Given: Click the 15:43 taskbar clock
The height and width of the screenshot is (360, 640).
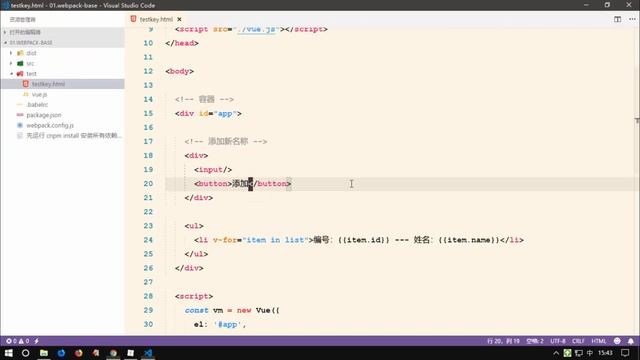Looking at the screenshot, I should [x=605, y=353].
